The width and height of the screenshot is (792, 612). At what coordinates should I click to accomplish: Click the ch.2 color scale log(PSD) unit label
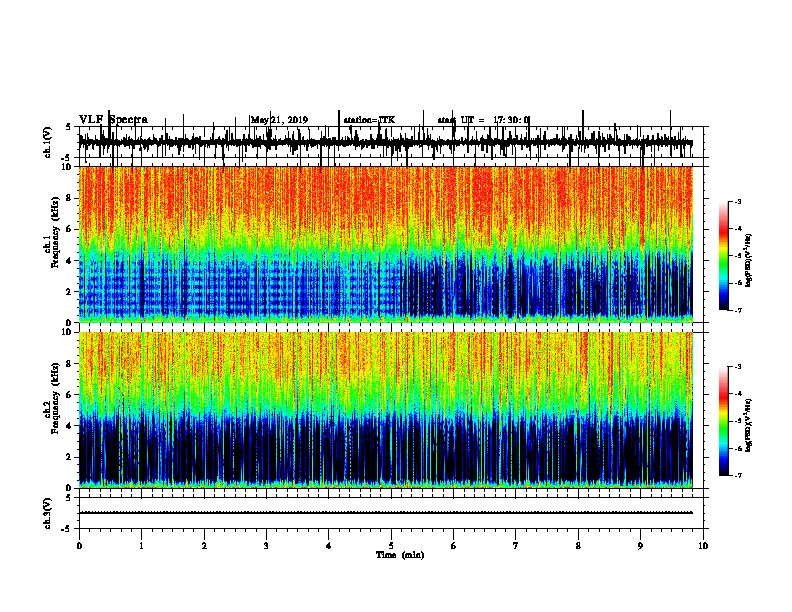(x=749, y=425)
